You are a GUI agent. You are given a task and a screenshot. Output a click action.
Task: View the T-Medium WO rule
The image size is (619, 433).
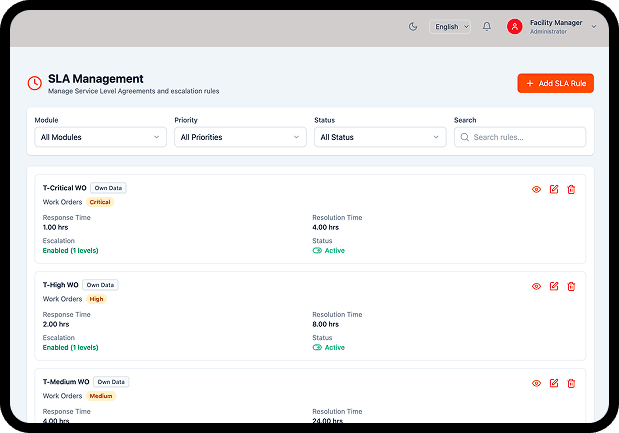click(x=536, y=383)
